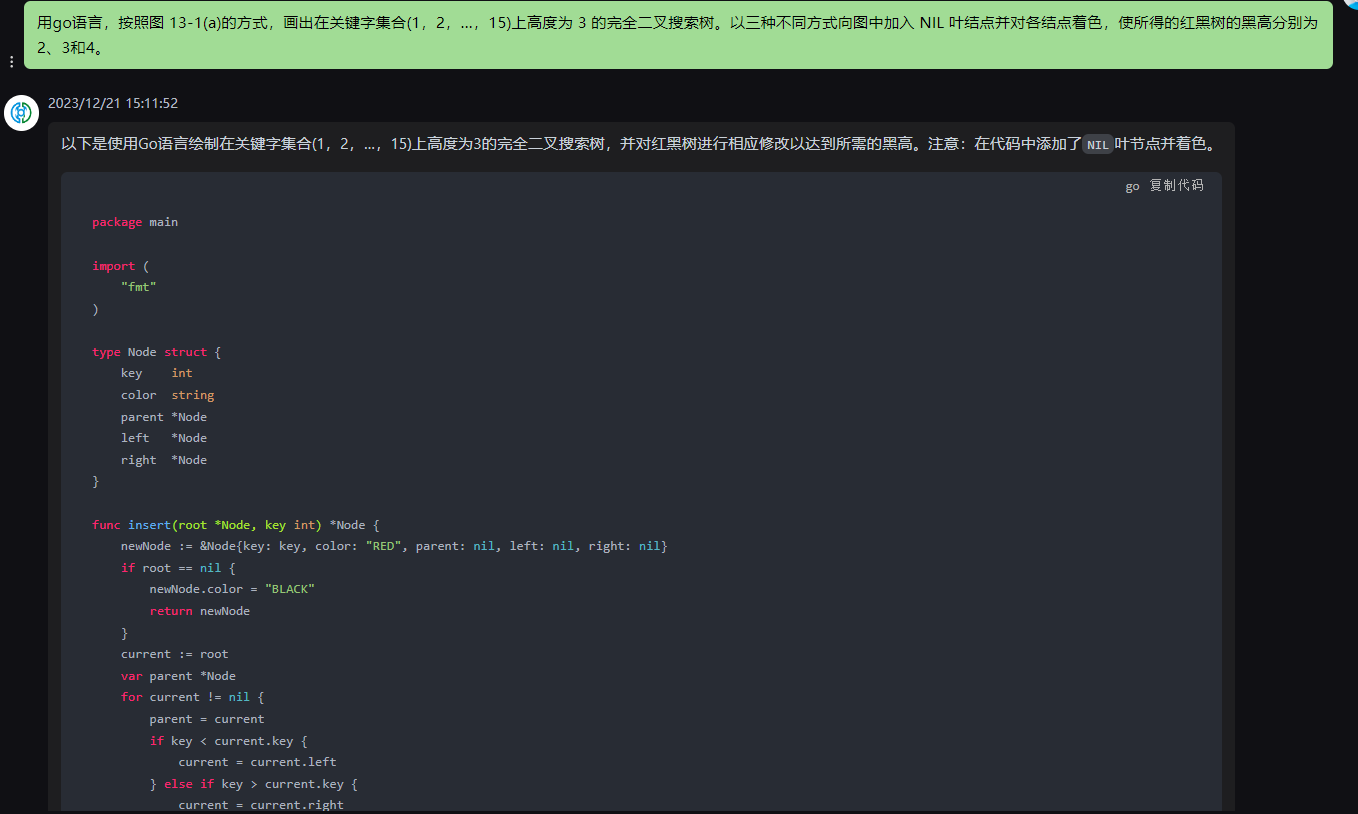Image resolution: width=1358 pixels, height=814 pixels.
Task: Click the 'newNode.color = "BLACK"' line
Action: (232, 589)
